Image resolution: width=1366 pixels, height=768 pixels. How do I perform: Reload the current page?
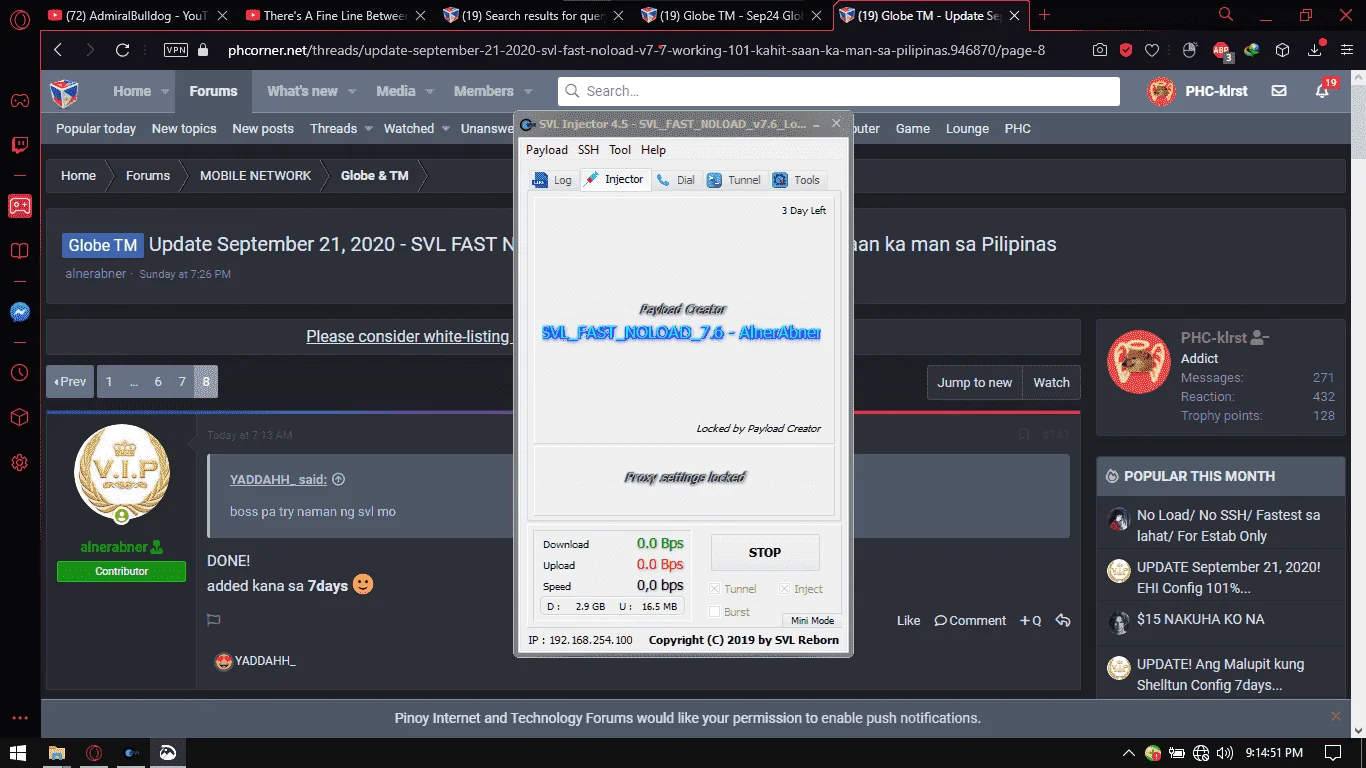pos(123,50)
